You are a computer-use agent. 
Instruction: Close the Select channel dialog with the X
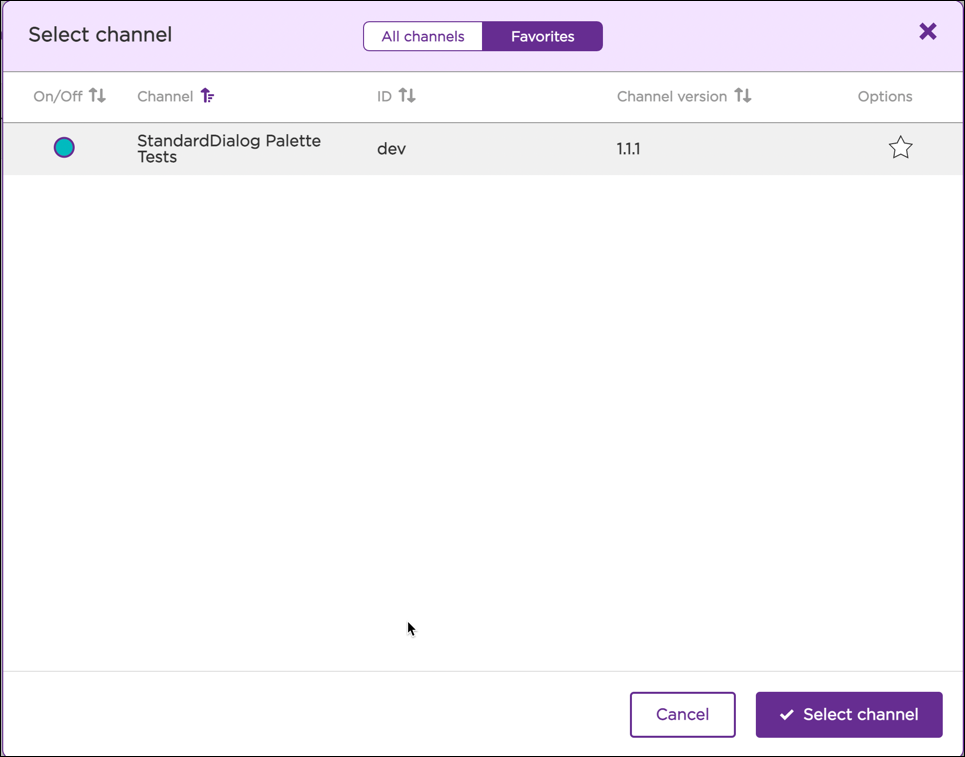(927, 31)
